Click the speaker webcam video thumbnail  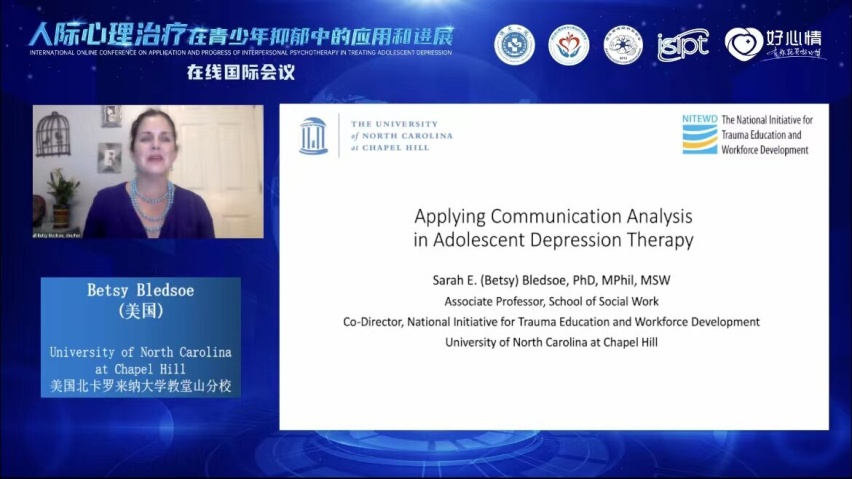tap(148, 171)
